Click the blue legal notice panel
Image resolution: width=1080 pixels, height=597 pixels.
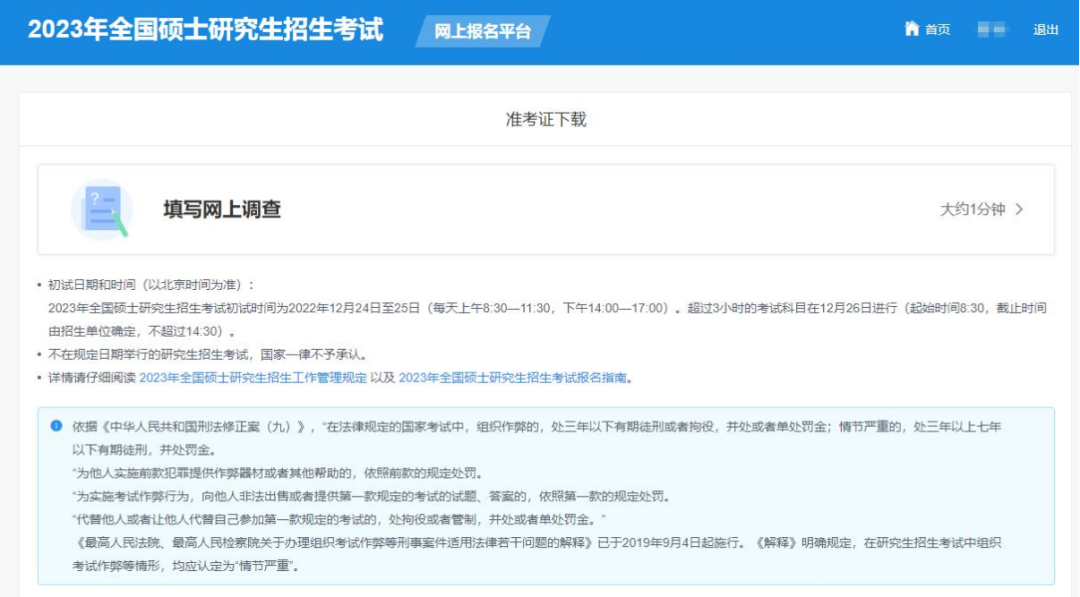540,490
